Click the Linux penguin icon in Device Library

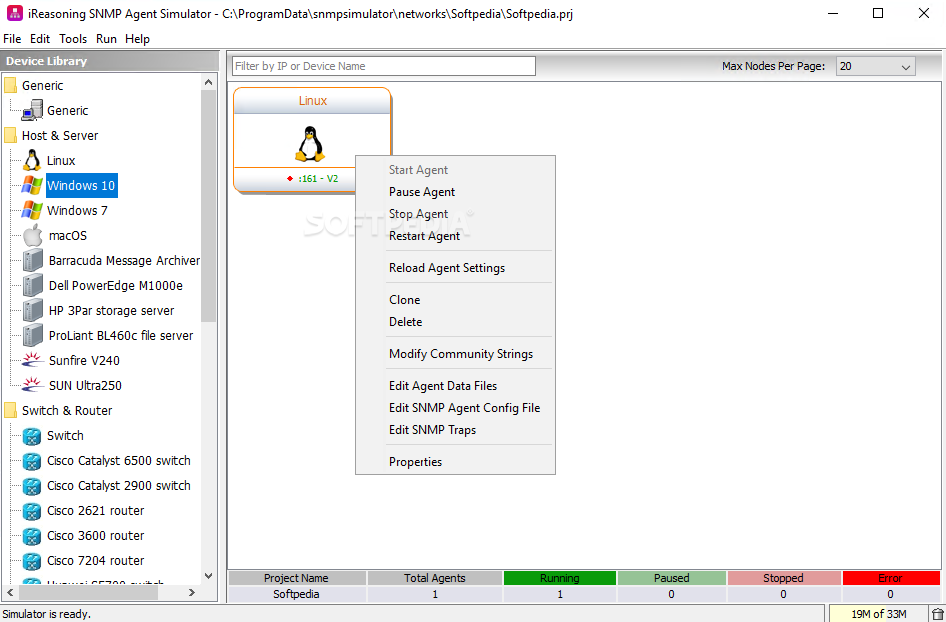(x=32, y=160)
